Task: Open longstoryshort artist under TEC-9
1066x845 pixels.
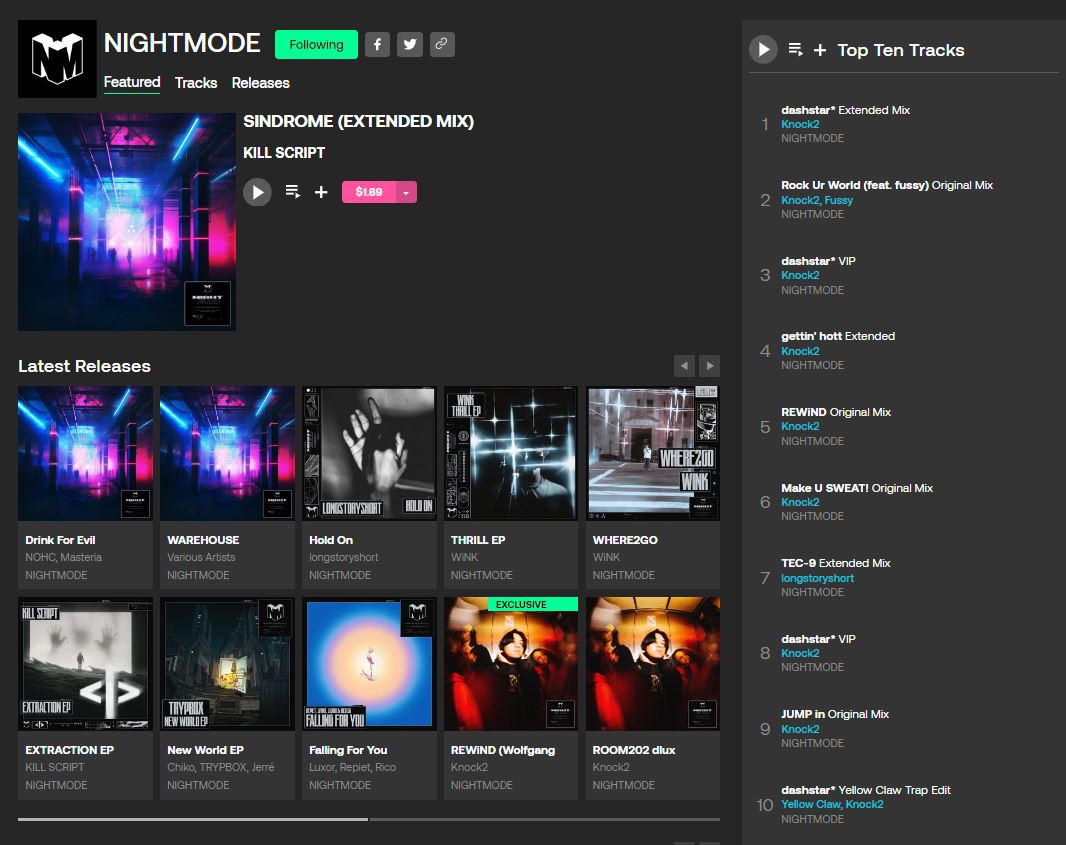Action: click(818, 579)
